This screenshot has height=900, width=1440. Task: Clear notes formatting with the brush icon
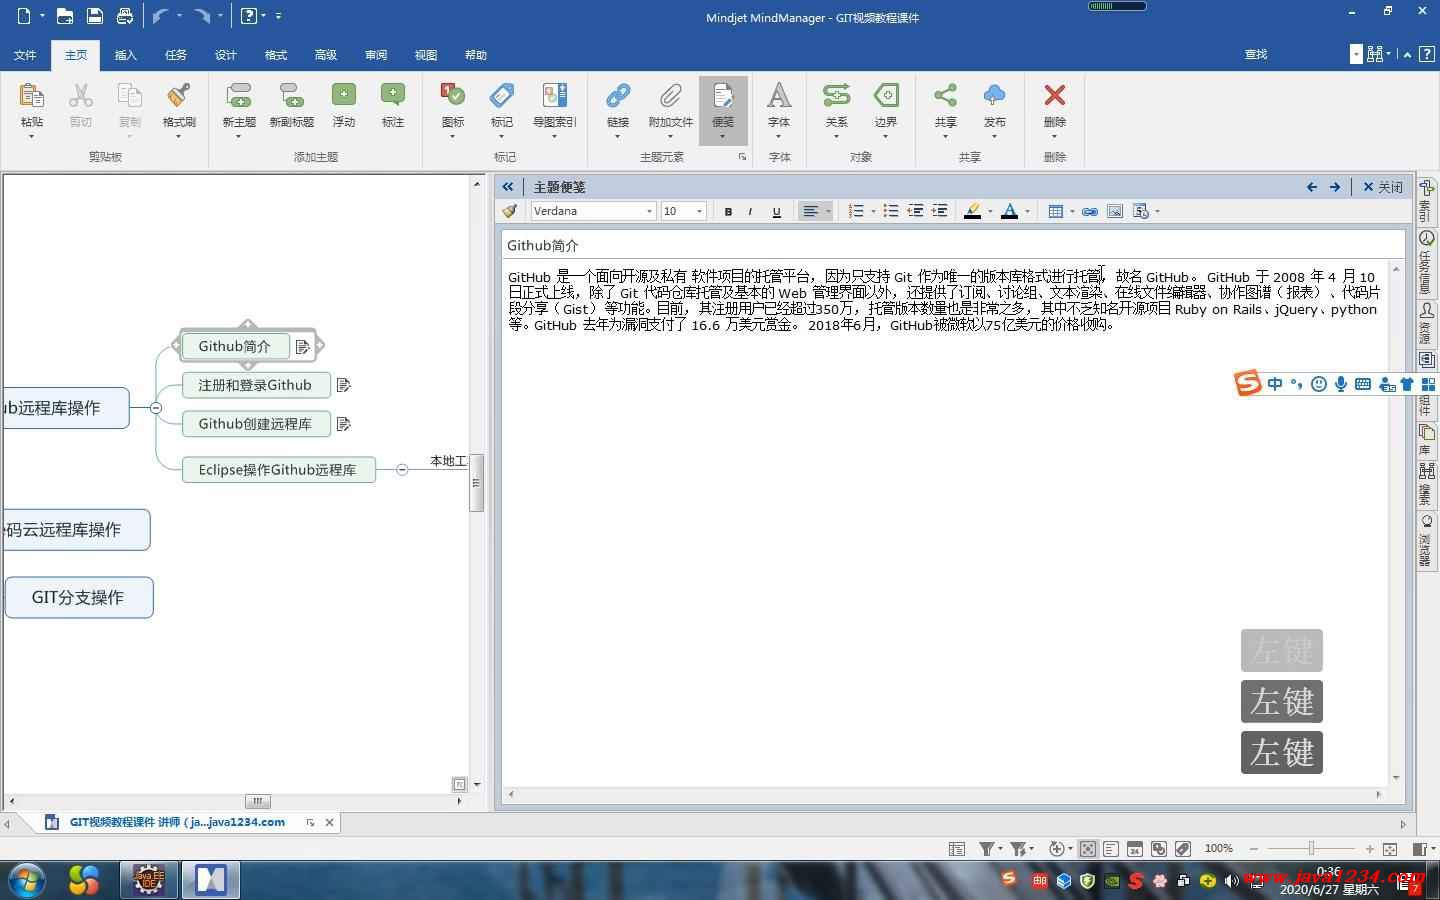coord(510,211)
